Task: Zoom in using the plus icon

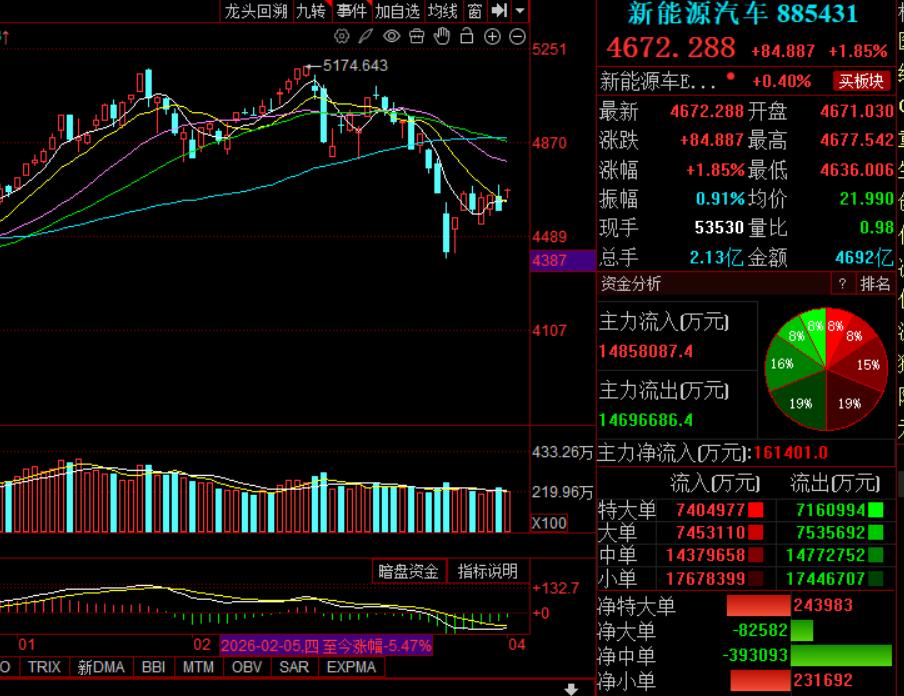Action: coord(492,36)
